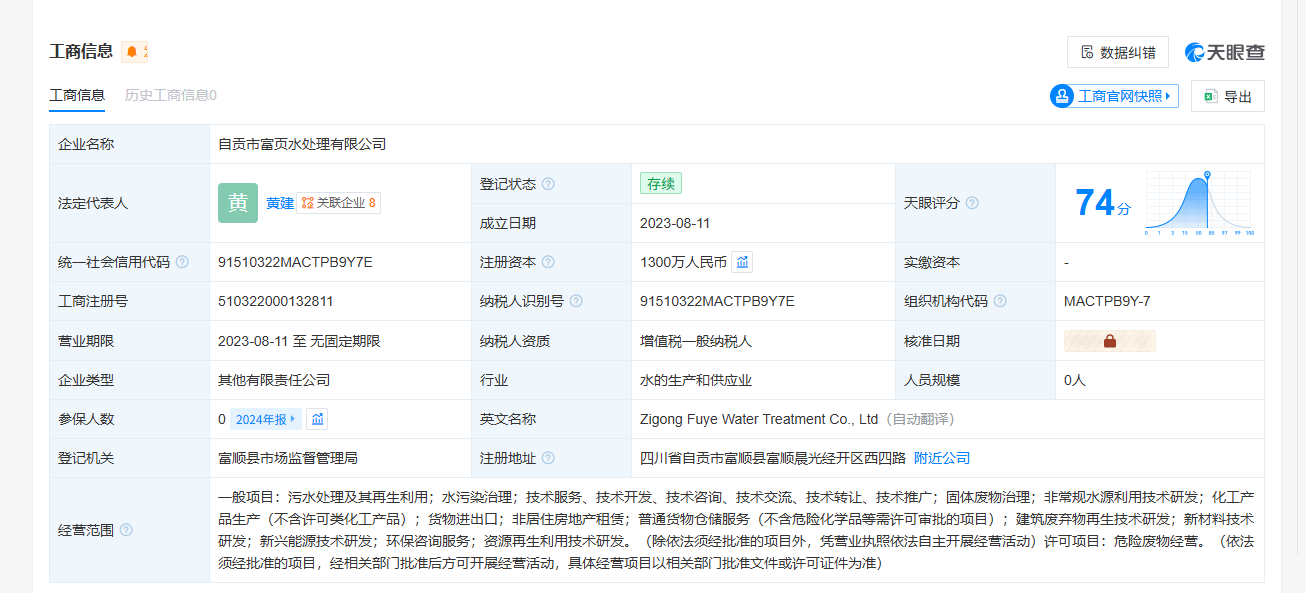Open 工商官网快照 snapshot
The width and height of the screenshot is (1306, 593).
tap(1114, 96)
